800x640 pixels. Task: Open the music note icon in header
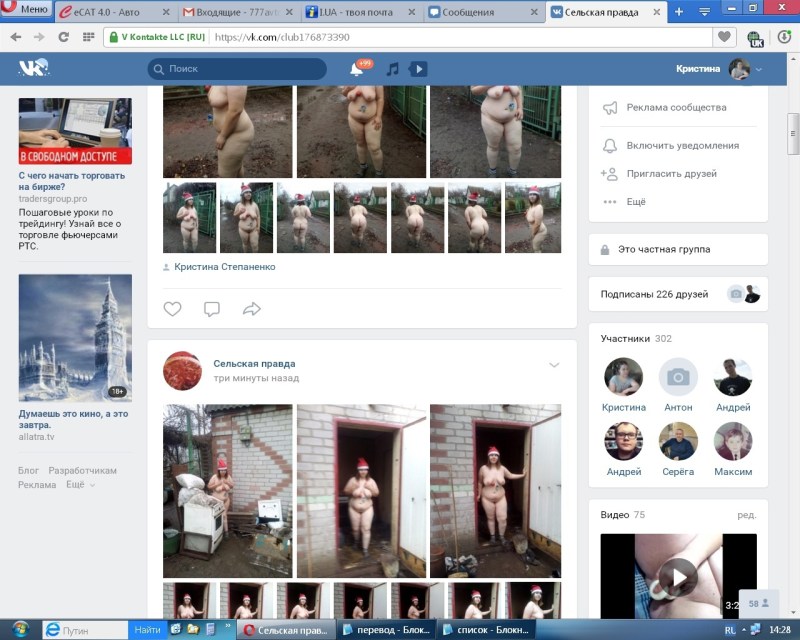392,69
